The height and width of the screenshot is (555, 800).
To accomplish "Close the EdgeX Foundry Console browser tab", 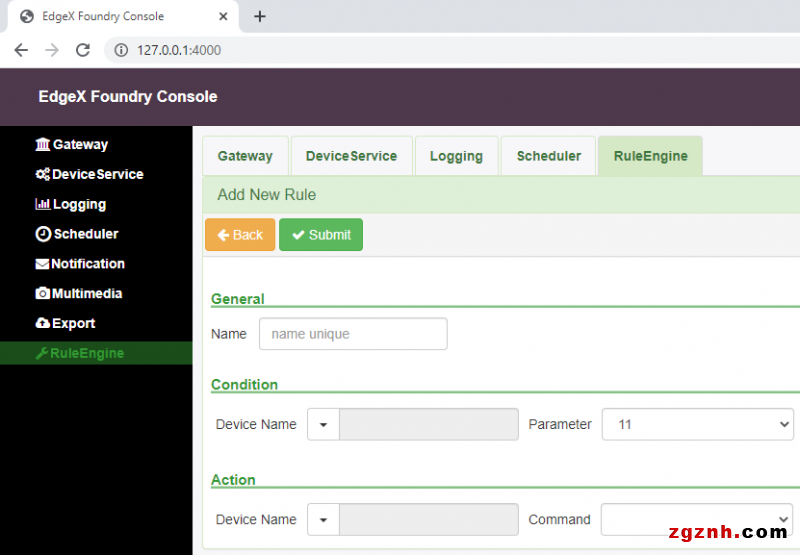I will click(x=223, y=16).
